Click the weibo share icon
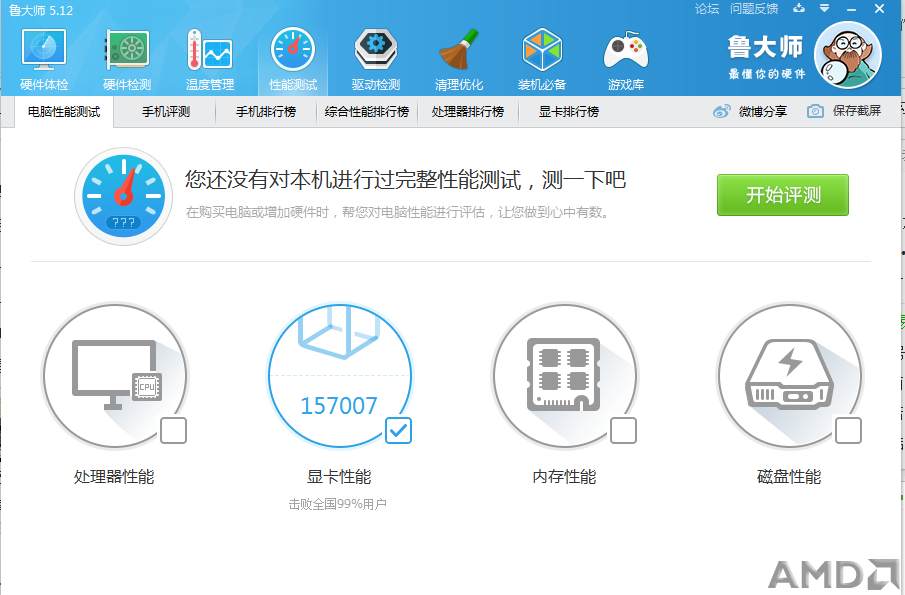 coord(722,111)
